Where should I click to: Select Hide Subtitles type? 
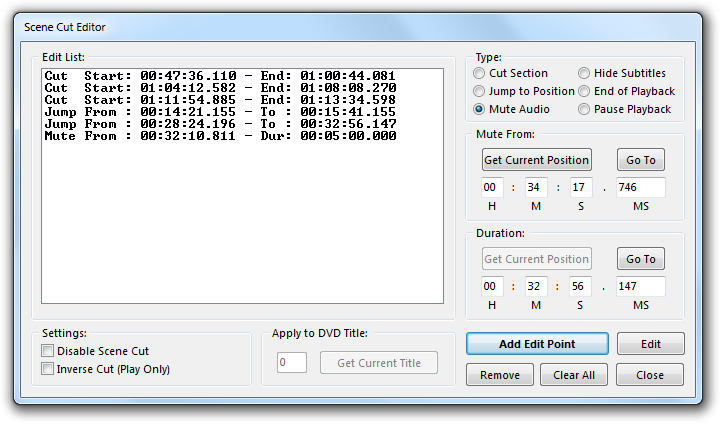[584, 73]
